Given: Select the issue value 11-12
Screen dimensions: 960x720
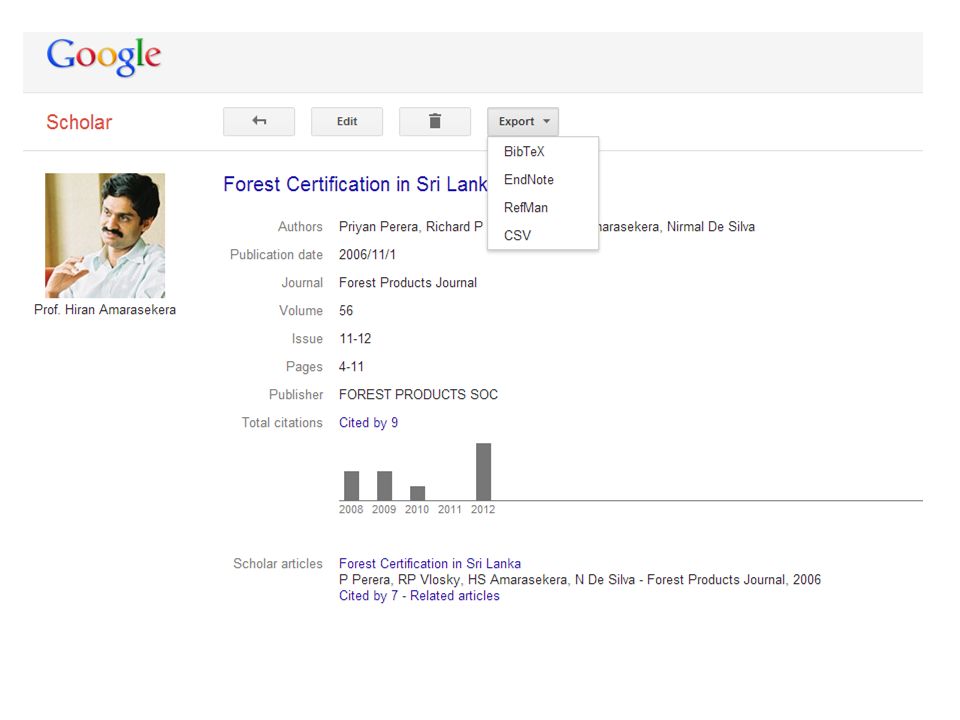Looking at the screenshot, I should pos(355,339).
